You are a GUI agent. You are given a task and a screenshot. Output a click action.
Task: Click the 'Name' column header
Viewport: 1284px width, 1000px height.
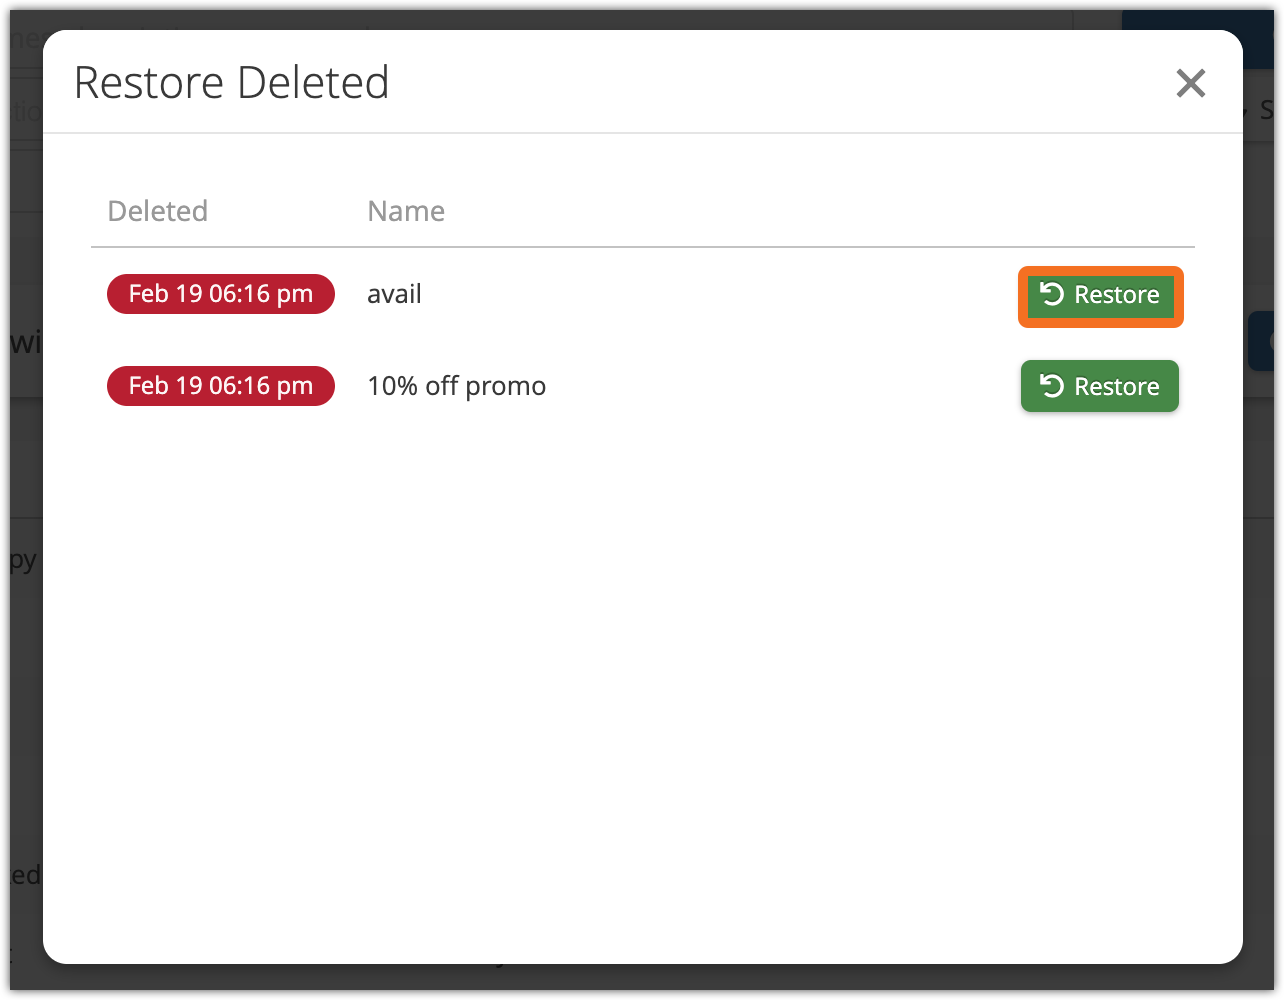405,211
